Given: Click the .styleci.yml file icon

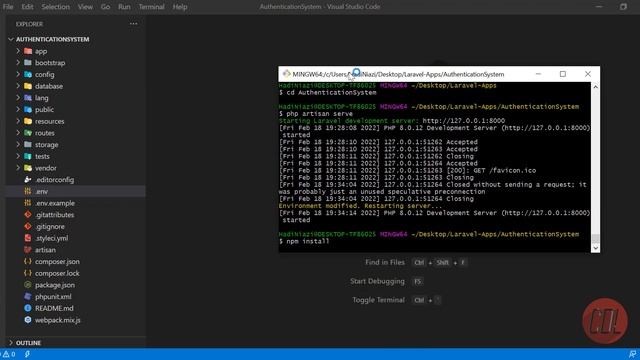Looking at the screenshot, I should pos(28,238).
